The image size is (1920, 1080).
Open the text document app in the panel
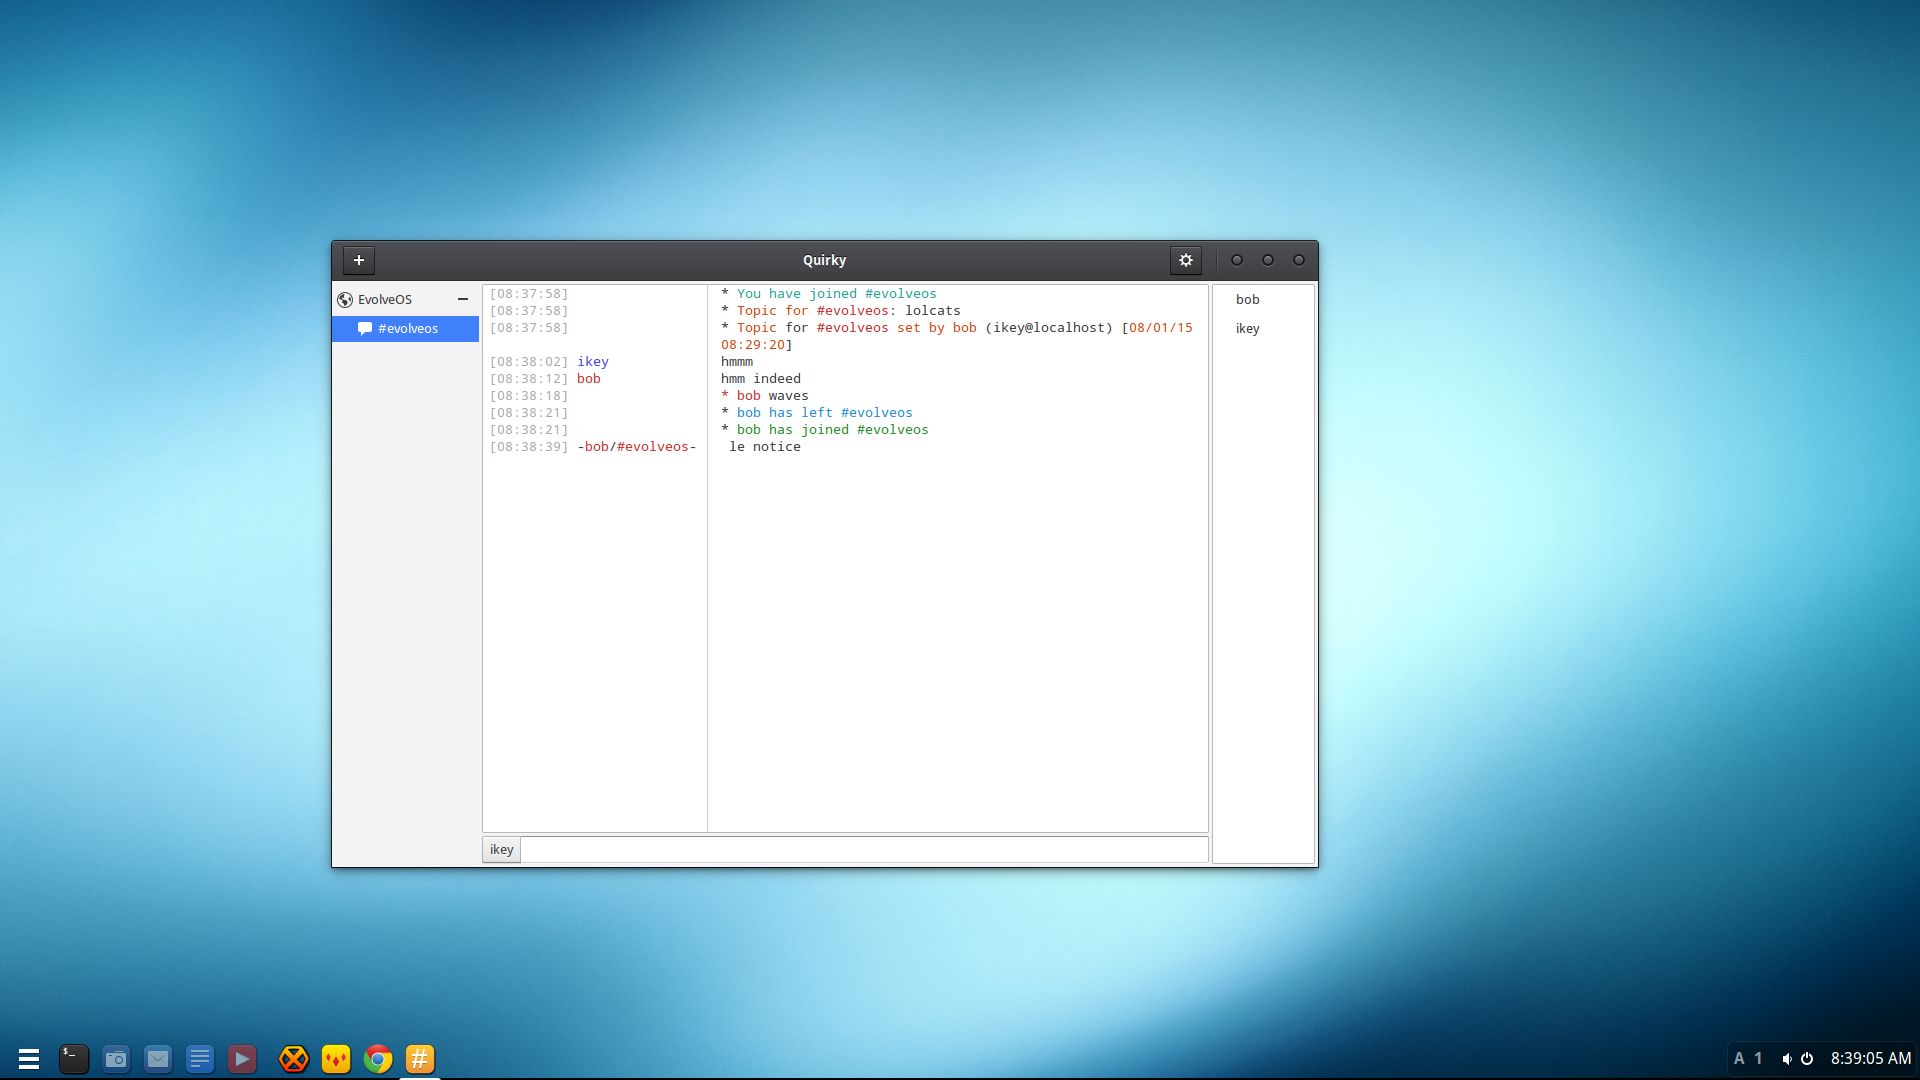click(x=200, y=1059)
